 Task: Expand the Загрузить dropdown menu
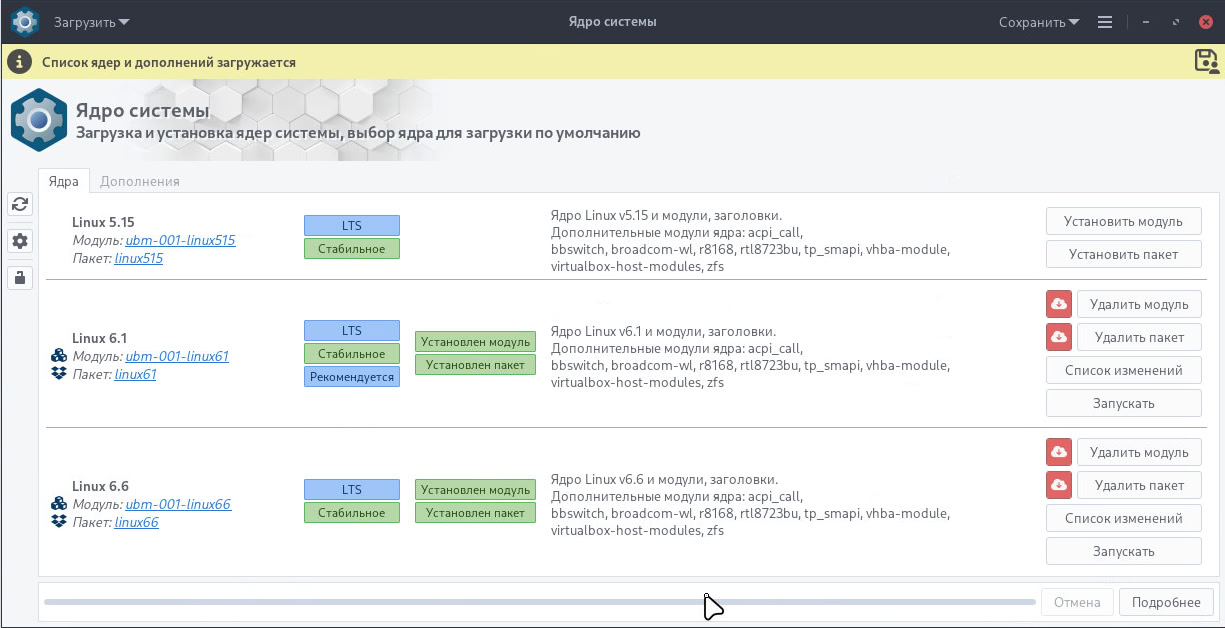pyautogui.click(x=91, y=22)
